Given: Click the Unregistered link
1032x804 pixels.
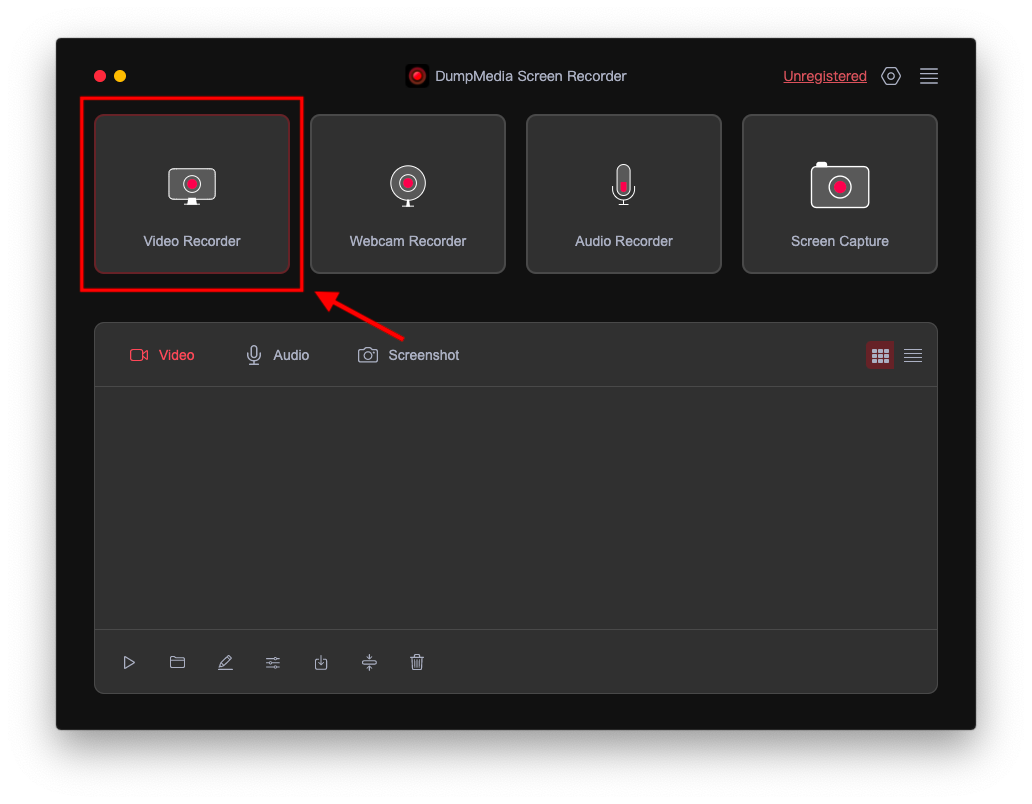Looking at the screenshot, I should pos(825,76).
